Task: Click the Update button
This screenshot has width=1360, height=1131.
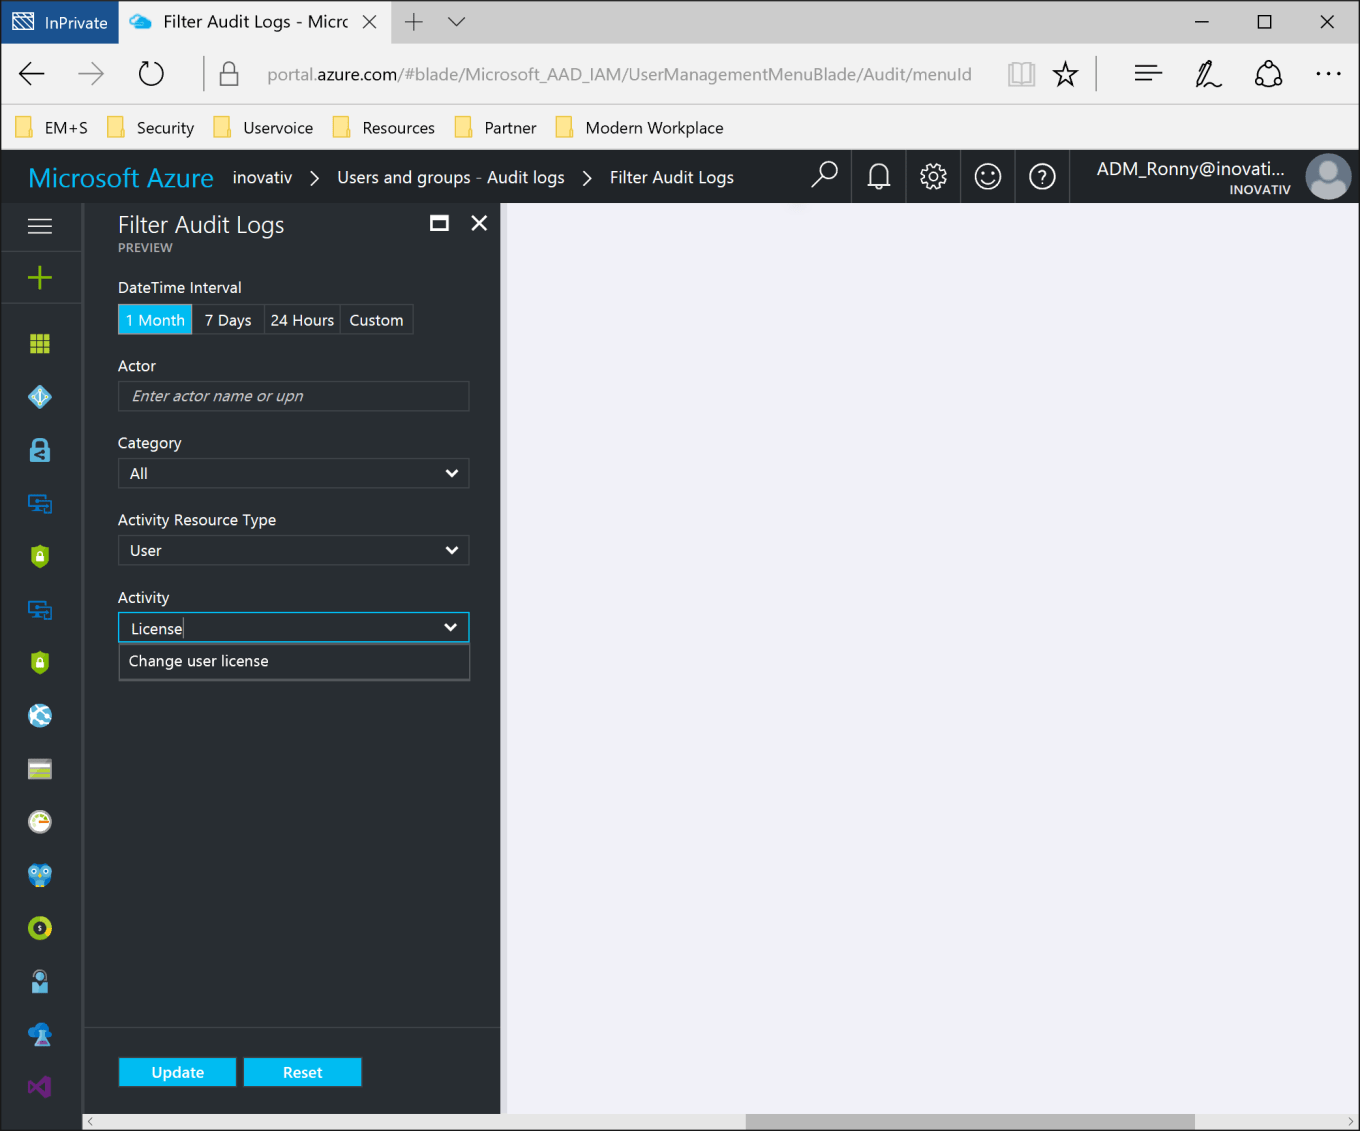Action: click(x=177, y=1071)
